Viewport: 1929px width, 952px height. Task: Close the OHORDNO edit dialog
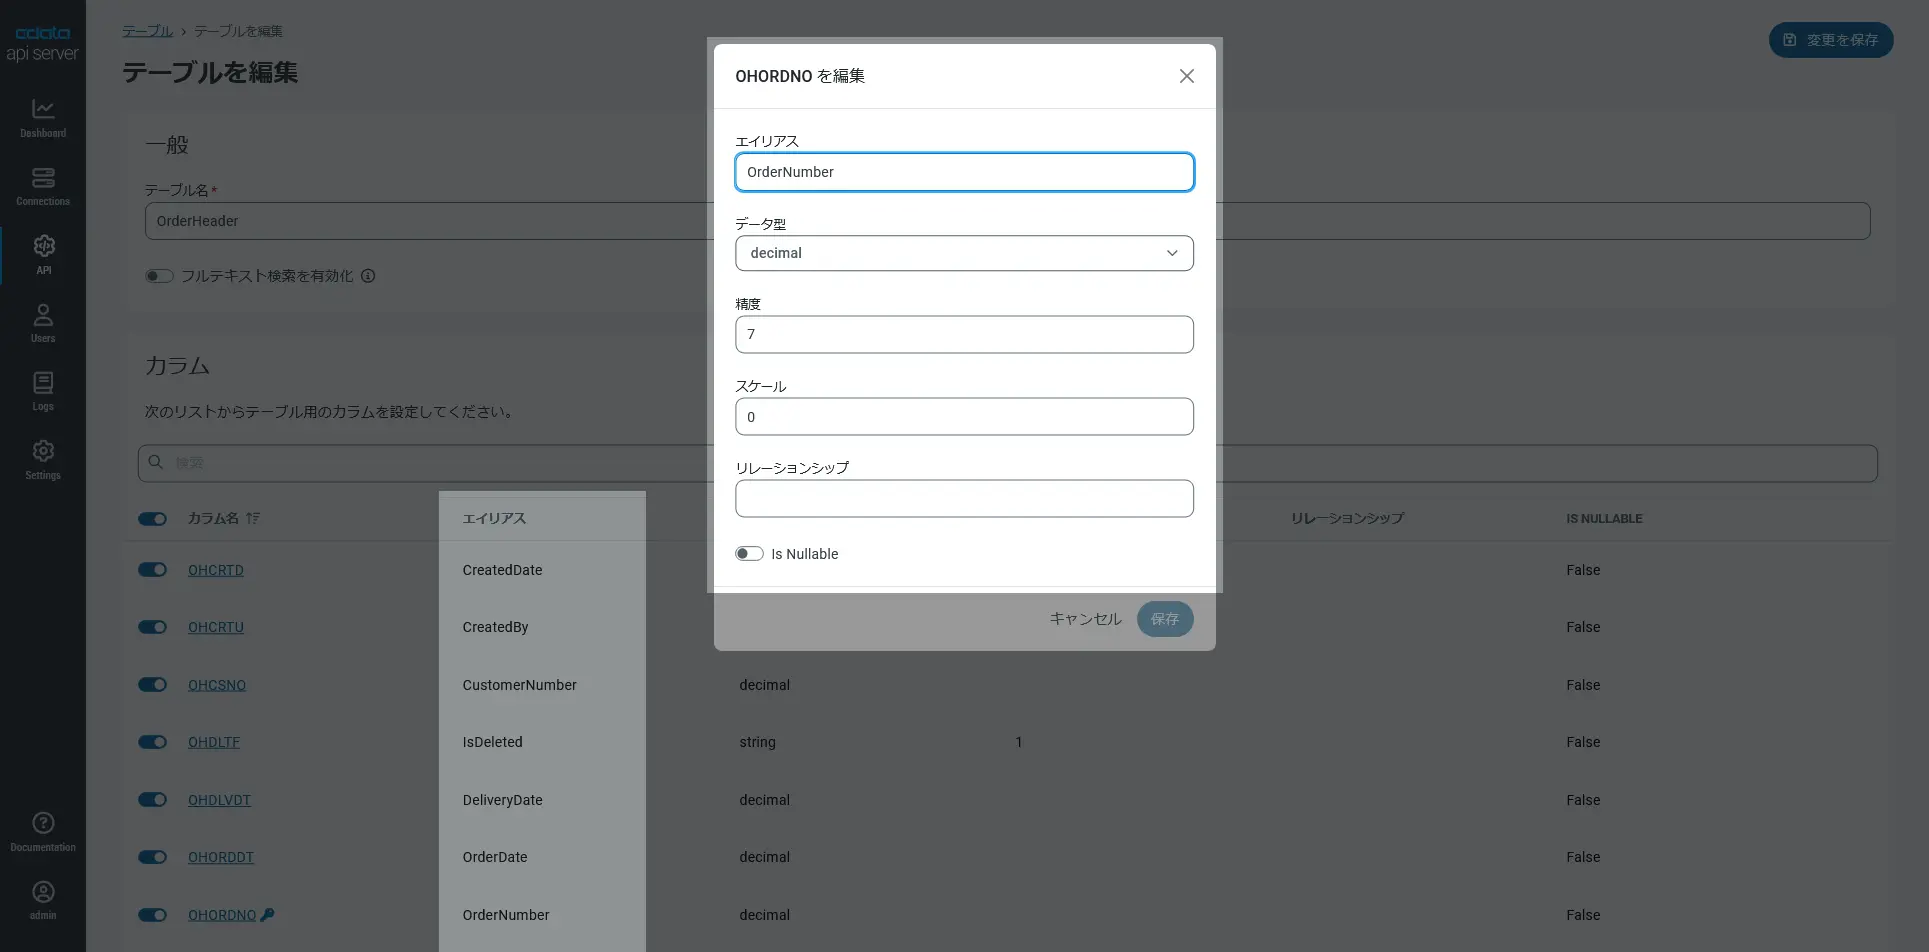click(1186, 76)
